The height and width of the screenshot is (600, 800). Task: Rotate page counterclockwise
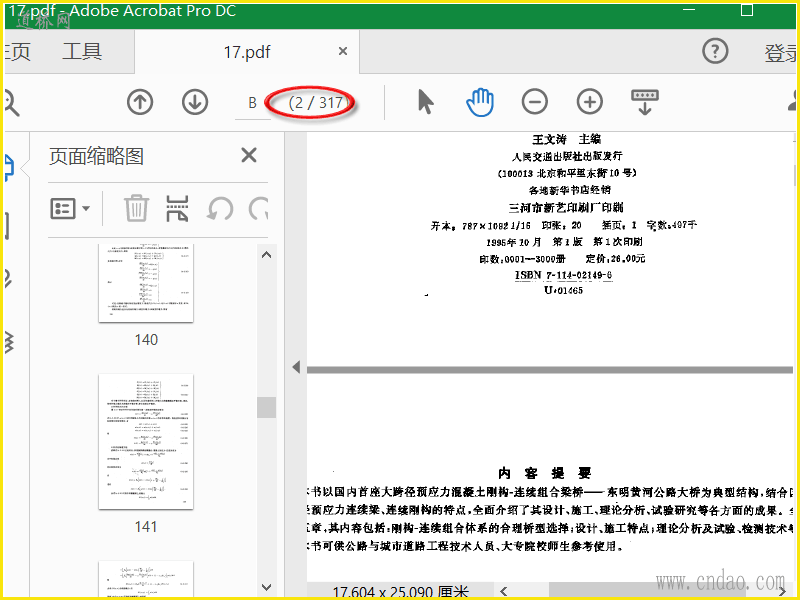[x=220, y=209]
